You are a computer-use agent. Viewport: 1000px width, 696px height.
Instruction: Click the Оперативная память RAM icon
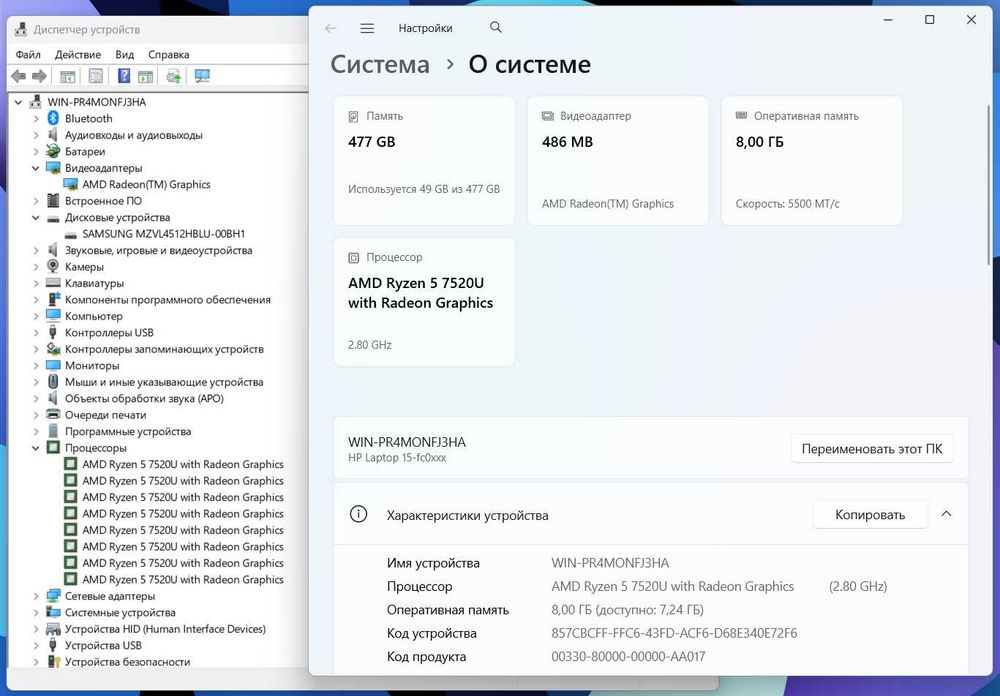pos(741,115)
